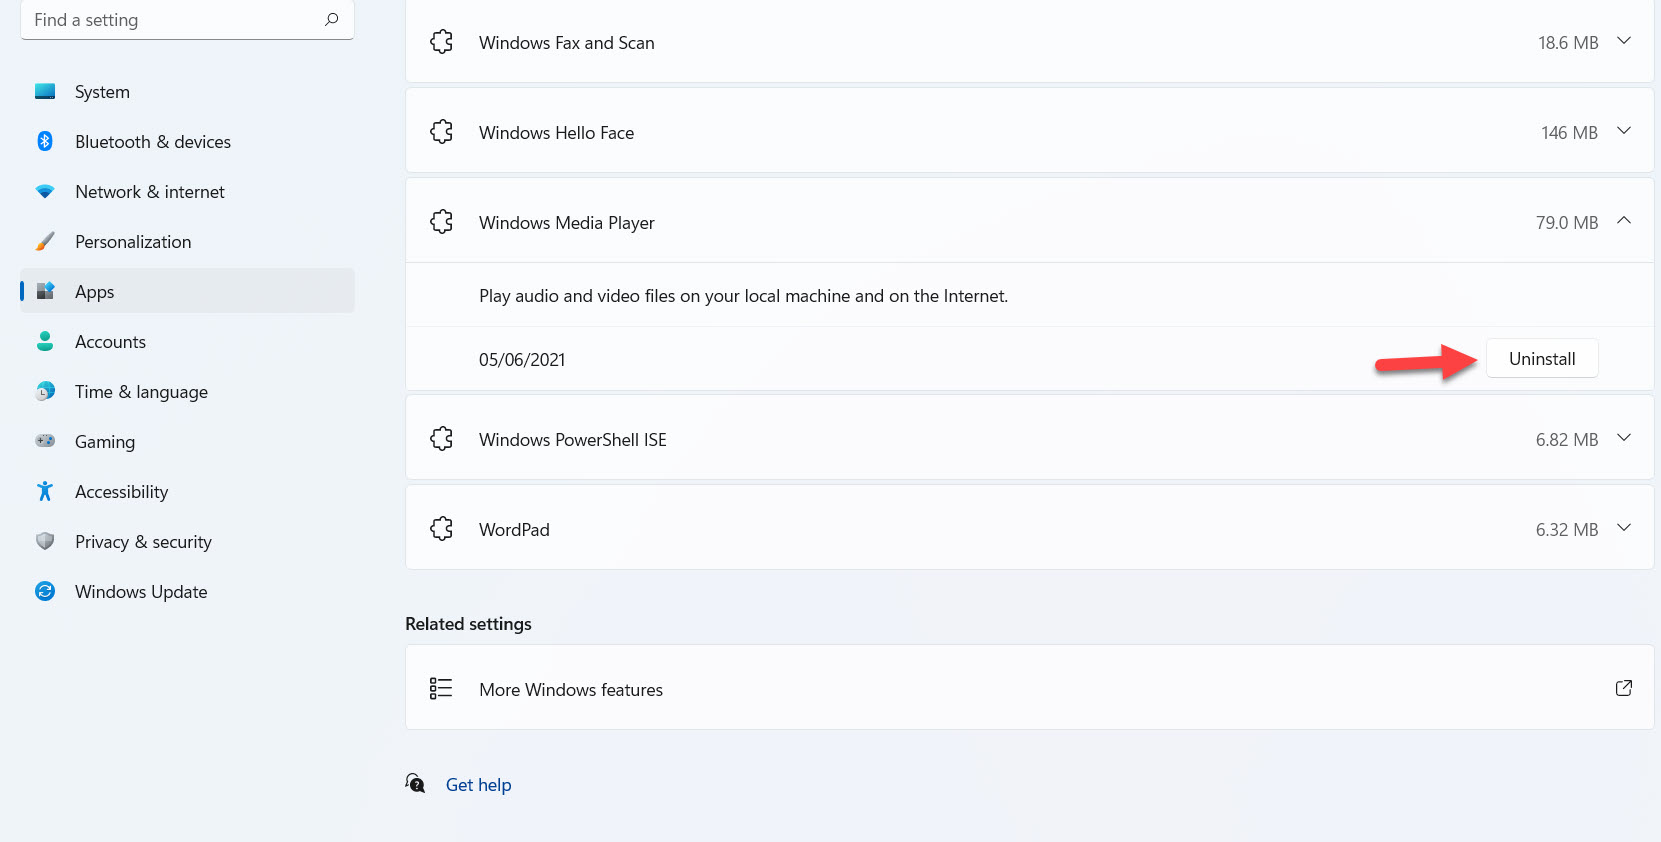
Task: Click the search magnifier icon
Action: pyautogui.click(x=332, y=20)
